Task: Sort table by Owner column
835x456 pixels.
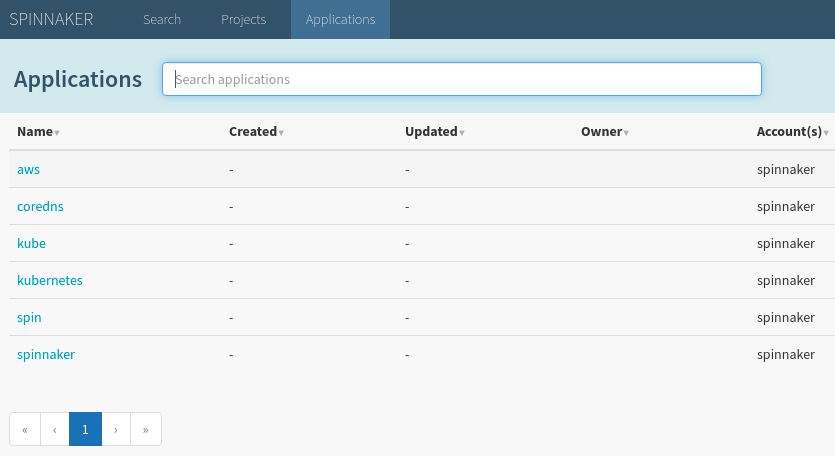Action: [604, 131]
